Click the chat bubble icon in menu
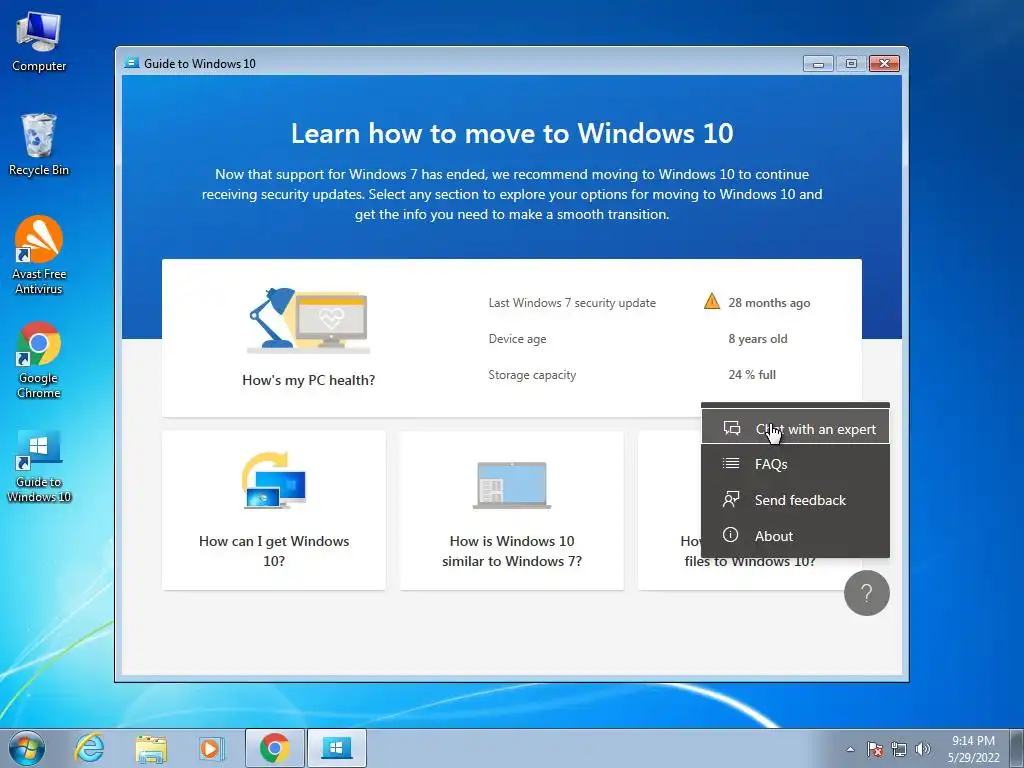 (731, 428)
